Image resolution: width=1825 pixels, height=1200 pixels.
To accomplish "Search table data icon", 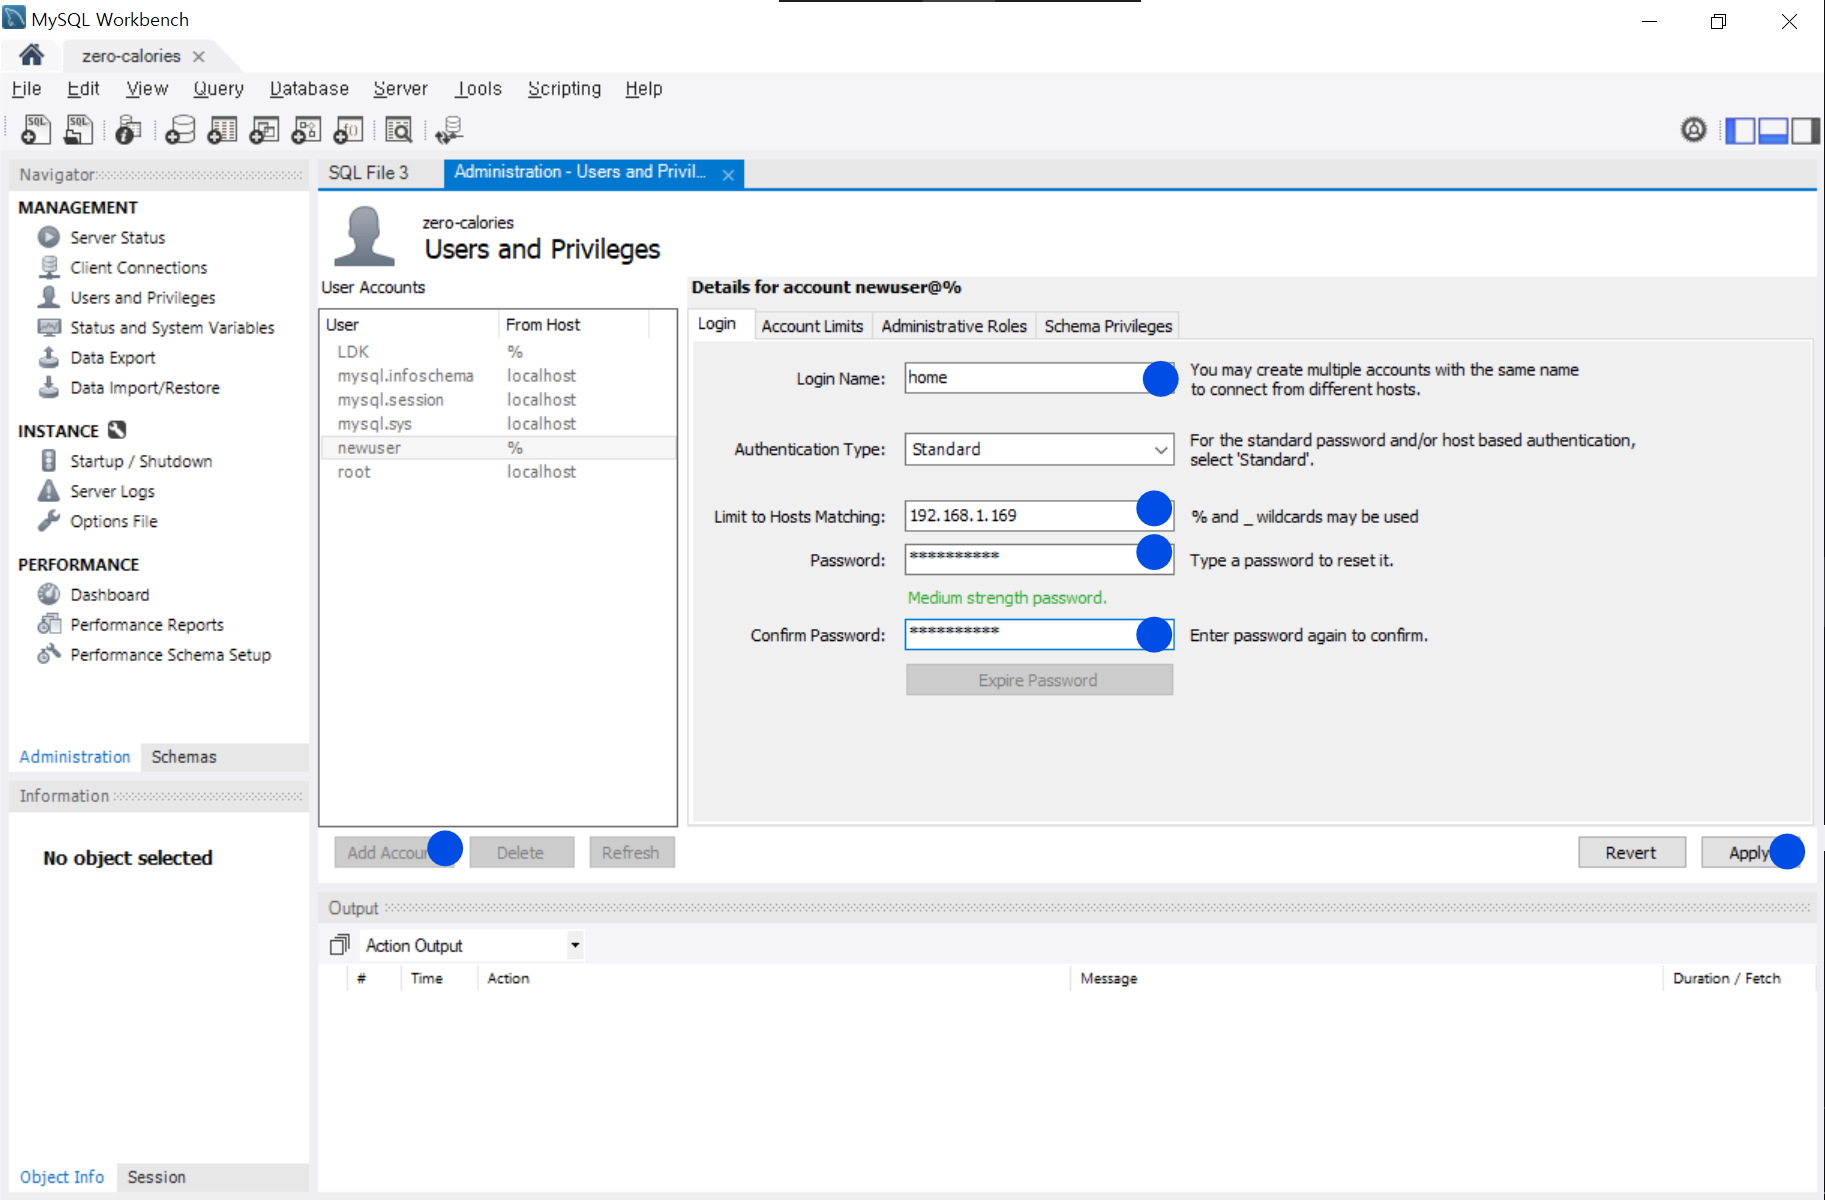I will [398, 129].
